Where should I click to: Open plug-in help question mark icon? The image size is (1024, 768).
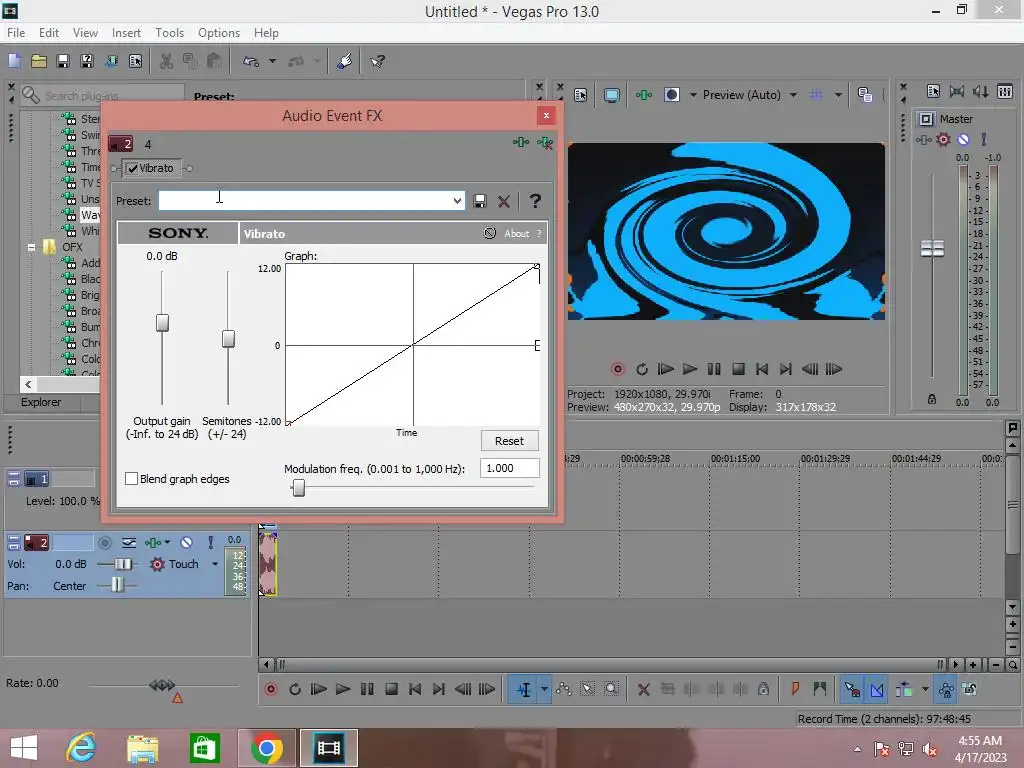coord(535,201)
